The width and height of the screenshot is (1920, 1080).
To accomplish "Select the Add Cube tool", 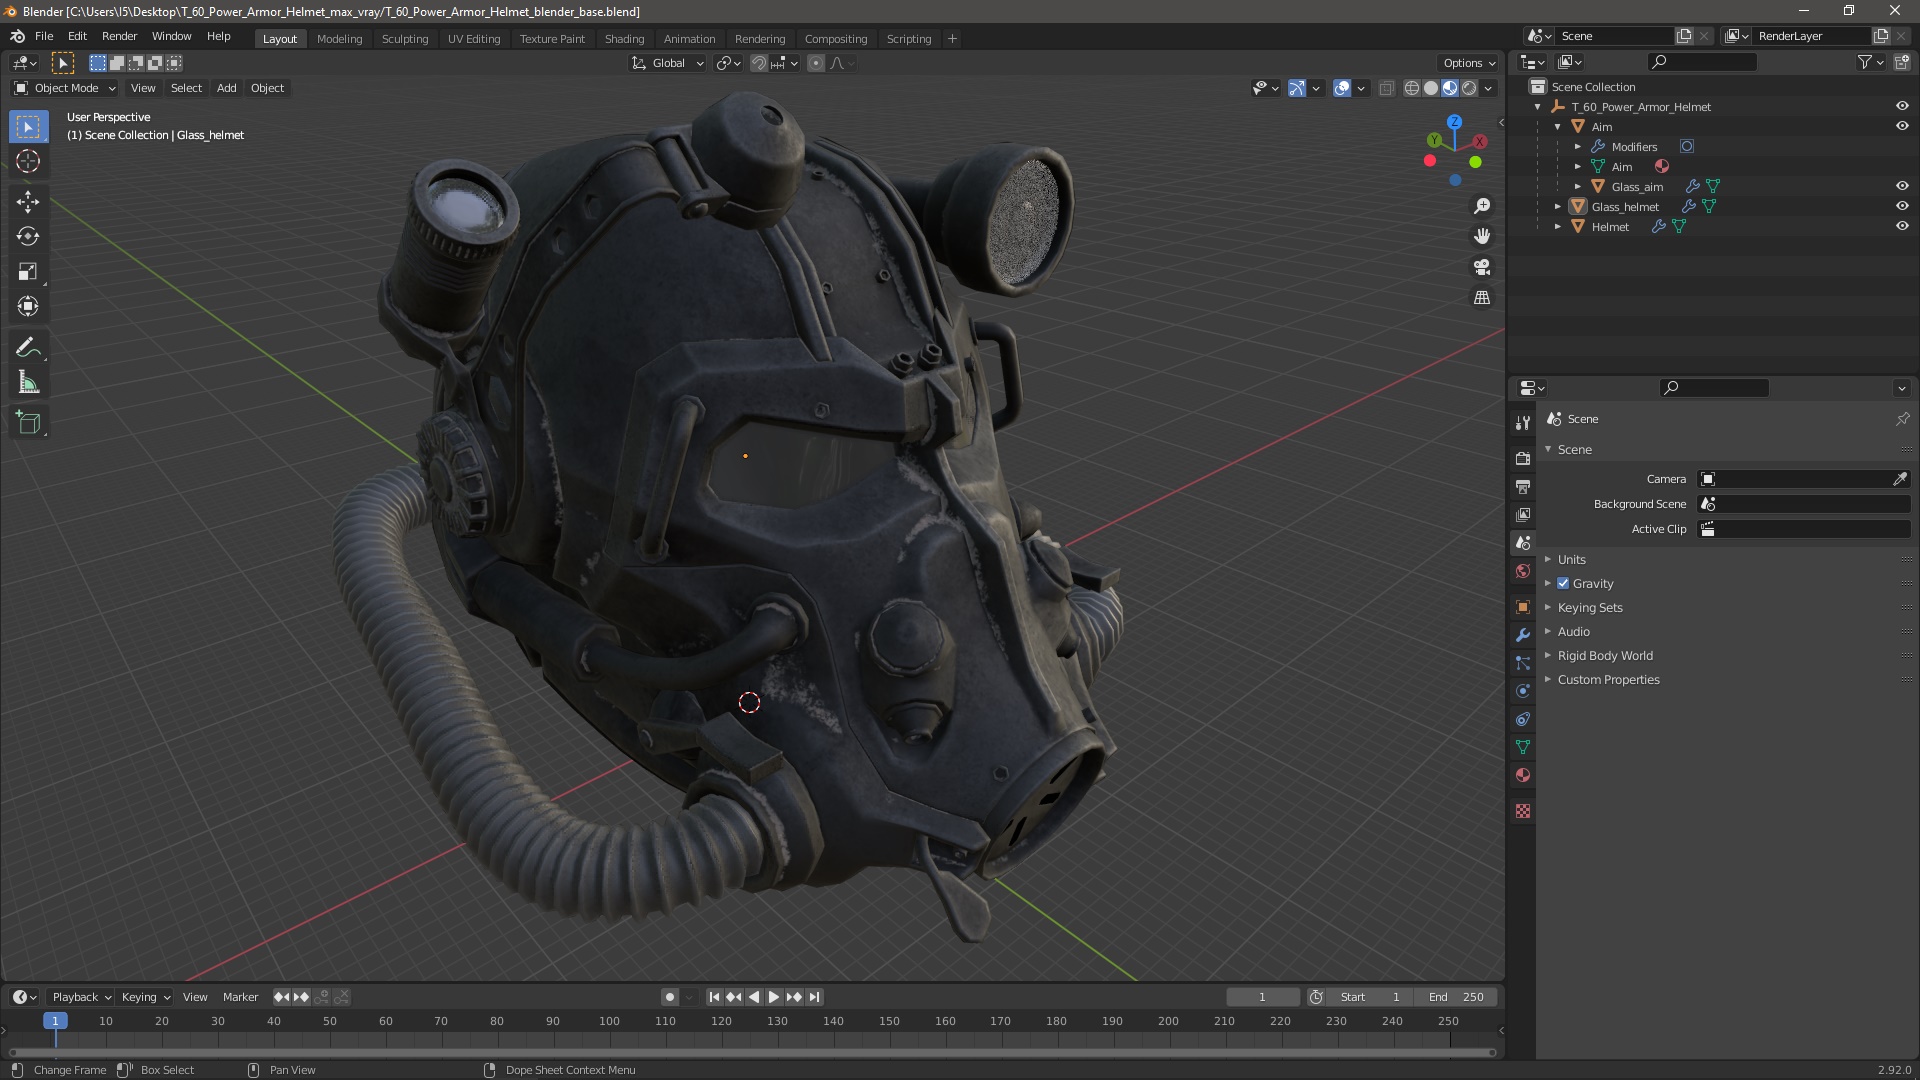I will point(28,422).
